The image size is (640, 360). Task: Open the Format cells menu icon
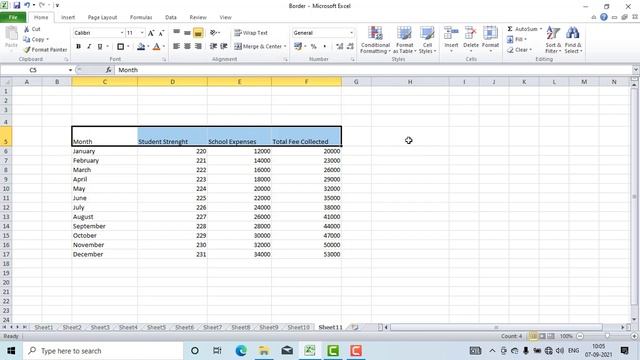click(x=490, y=33)
